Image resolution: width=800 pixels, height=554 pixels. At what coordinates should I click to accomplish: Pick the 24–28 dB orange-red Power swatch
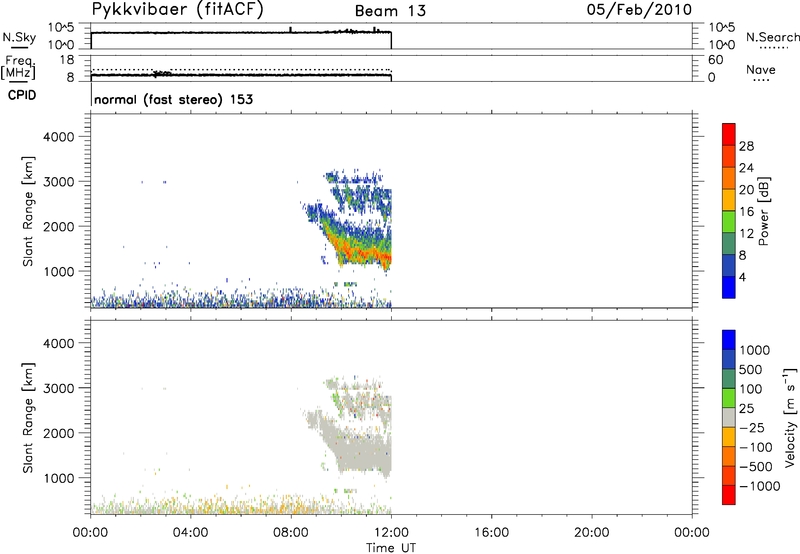pyautogui.click(x=729, y=156)
